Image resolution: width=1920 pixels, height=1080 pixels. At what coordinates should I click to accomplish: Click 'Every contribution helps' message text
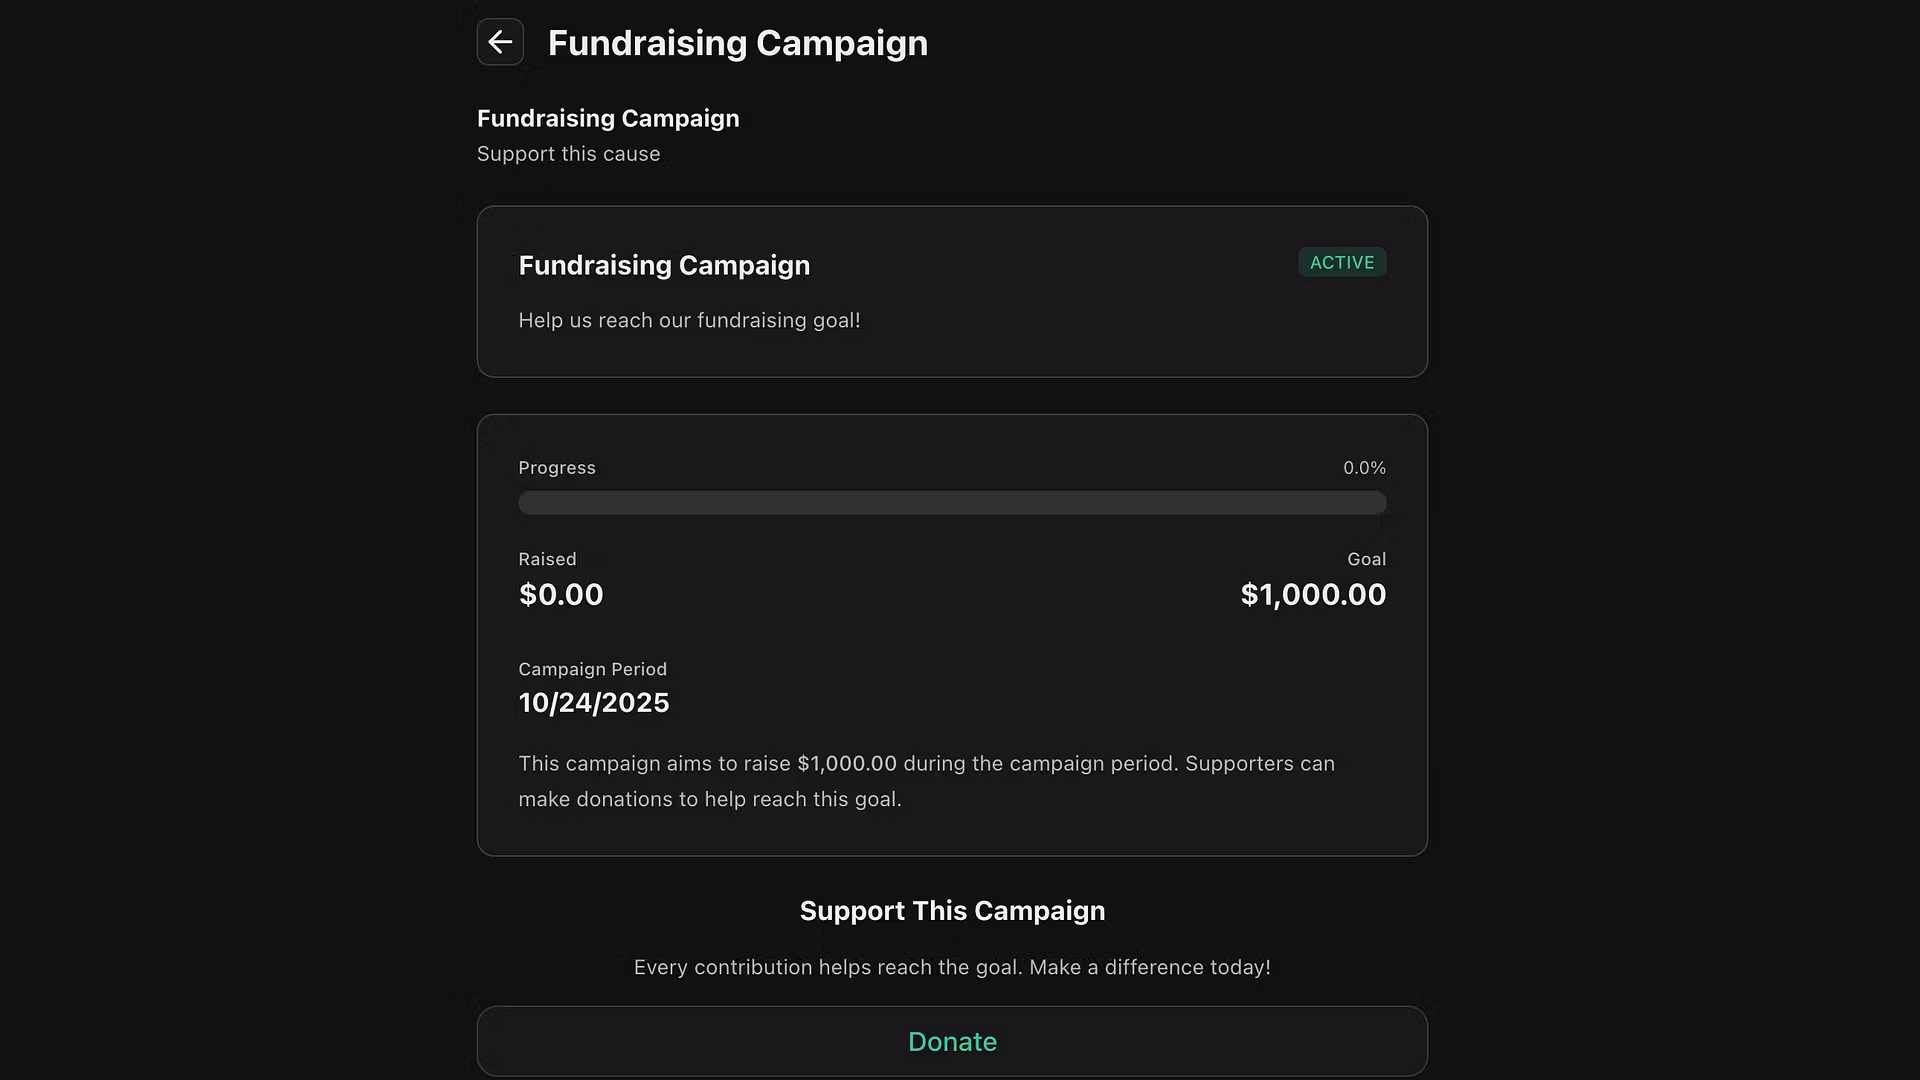(x=952, y=967)
